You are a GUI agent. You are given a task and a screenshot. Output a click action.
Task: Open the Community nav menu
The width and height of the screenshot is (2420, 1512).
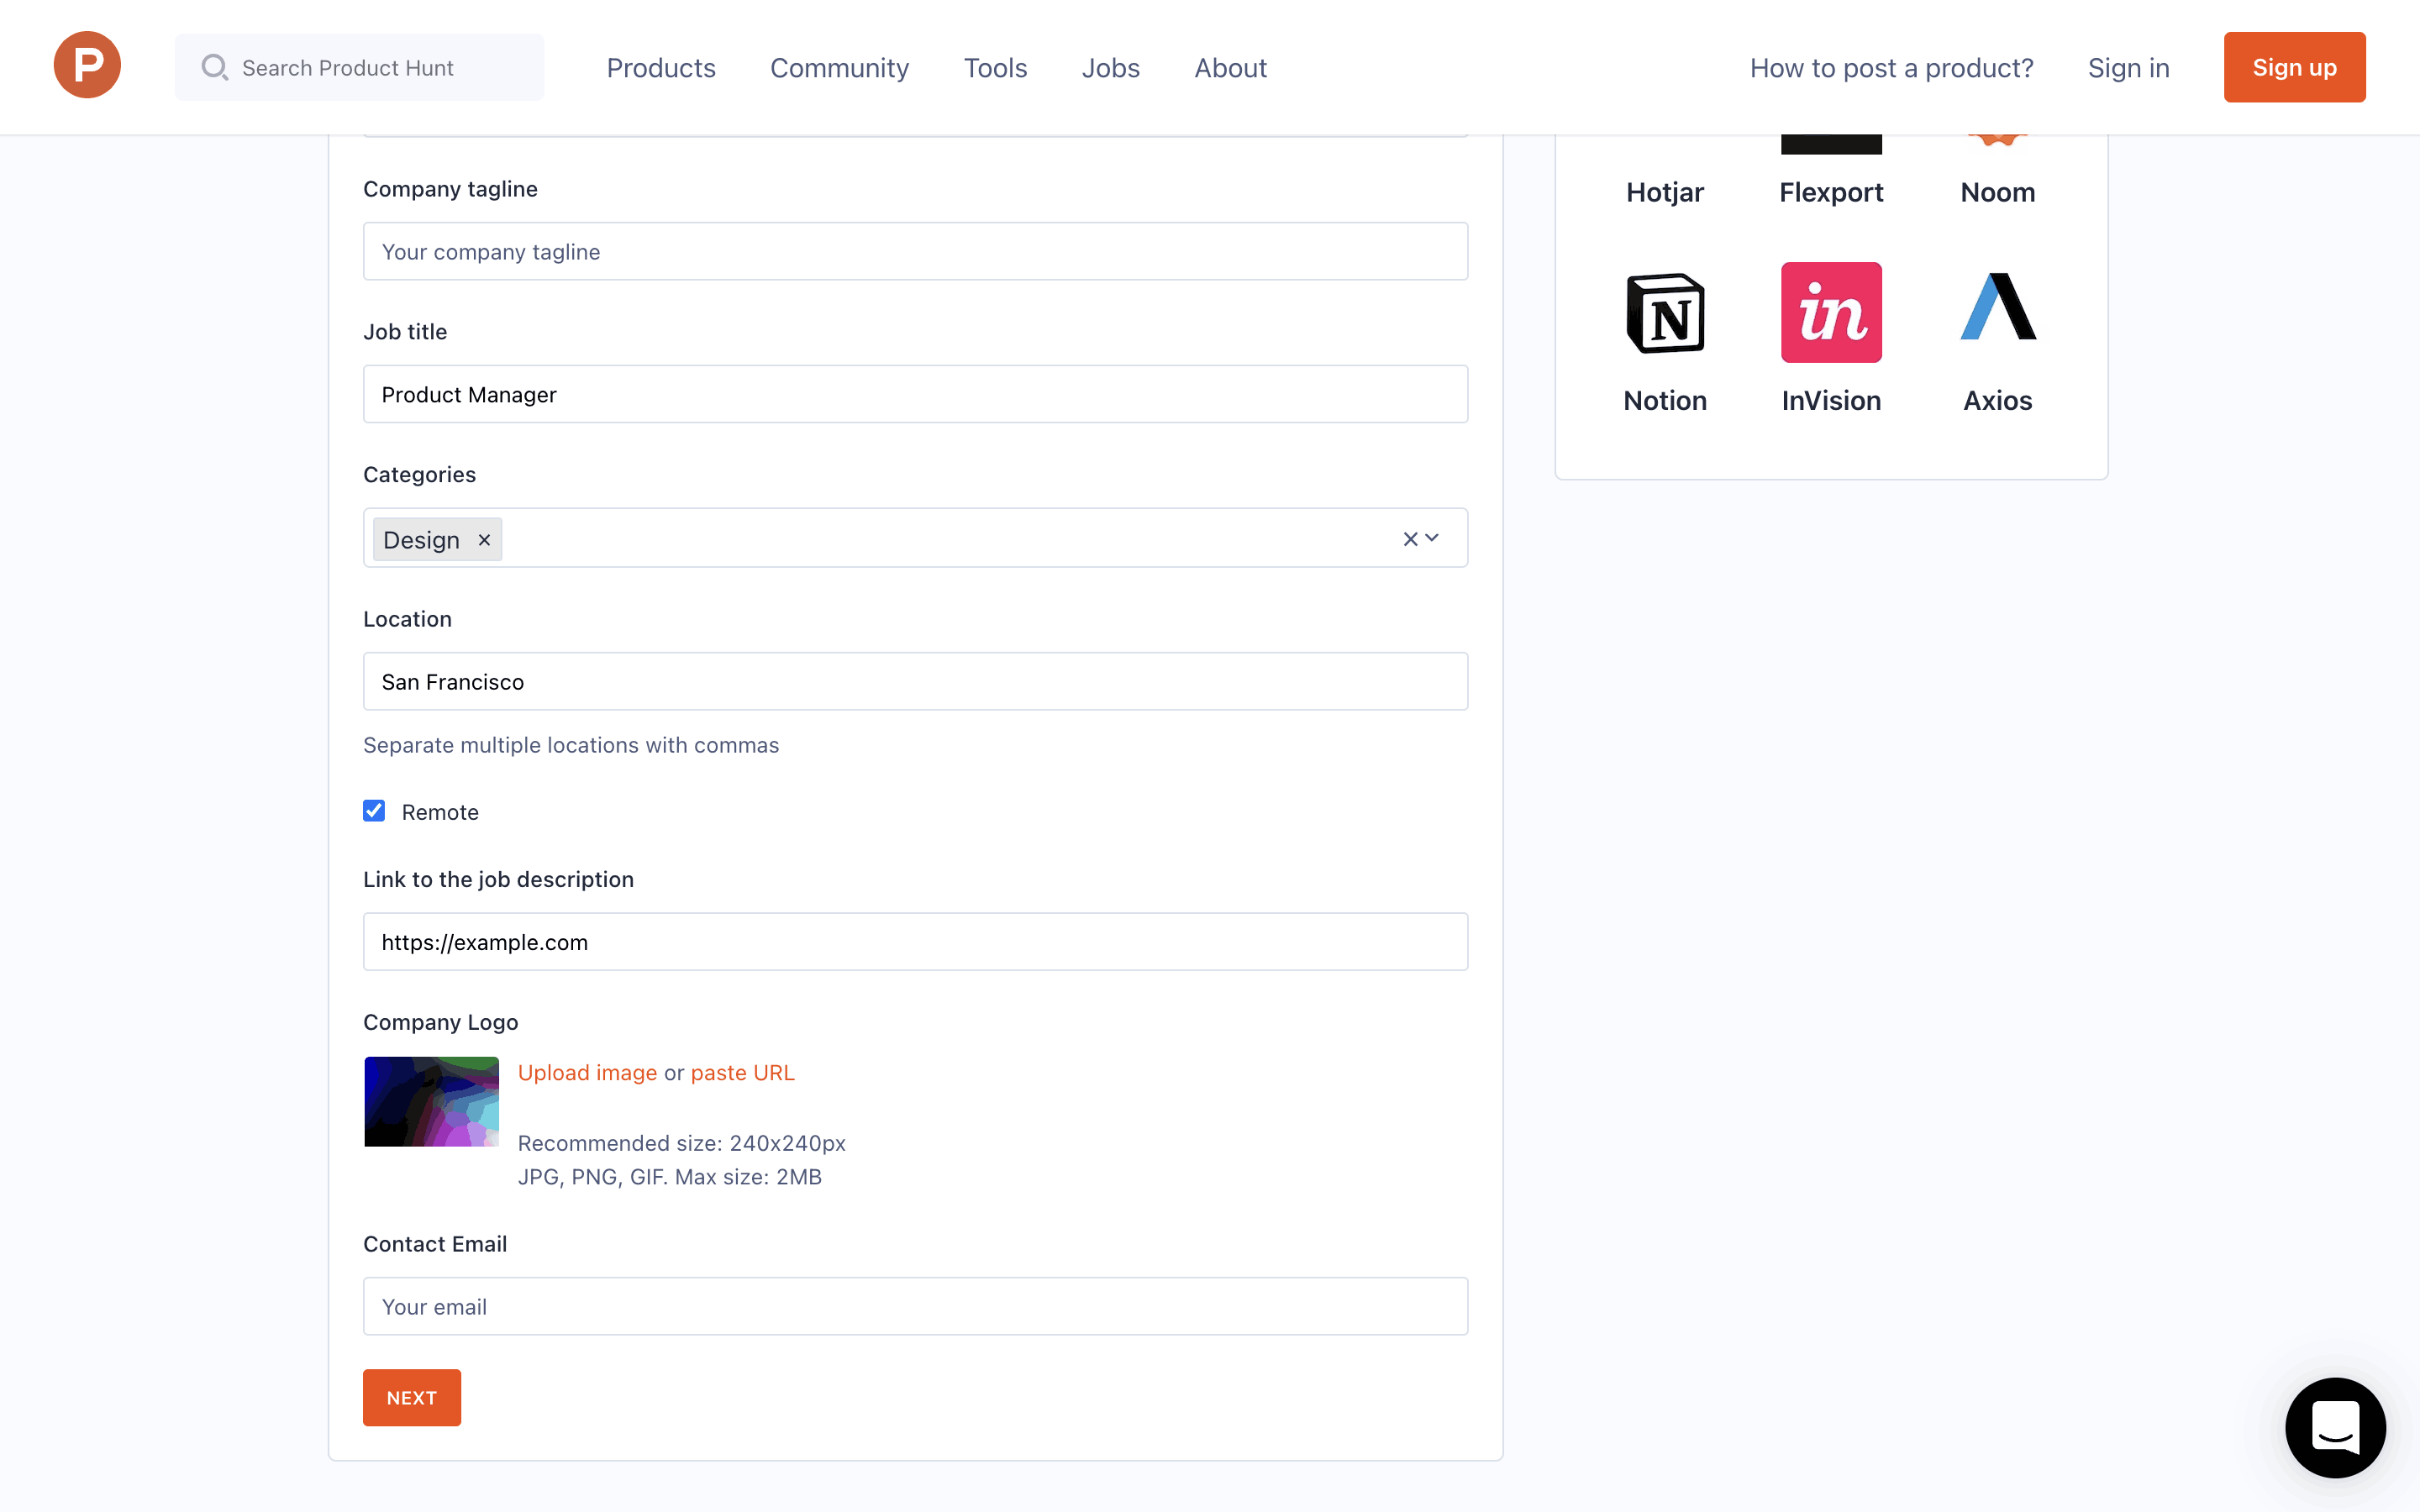tap(839, 68)
